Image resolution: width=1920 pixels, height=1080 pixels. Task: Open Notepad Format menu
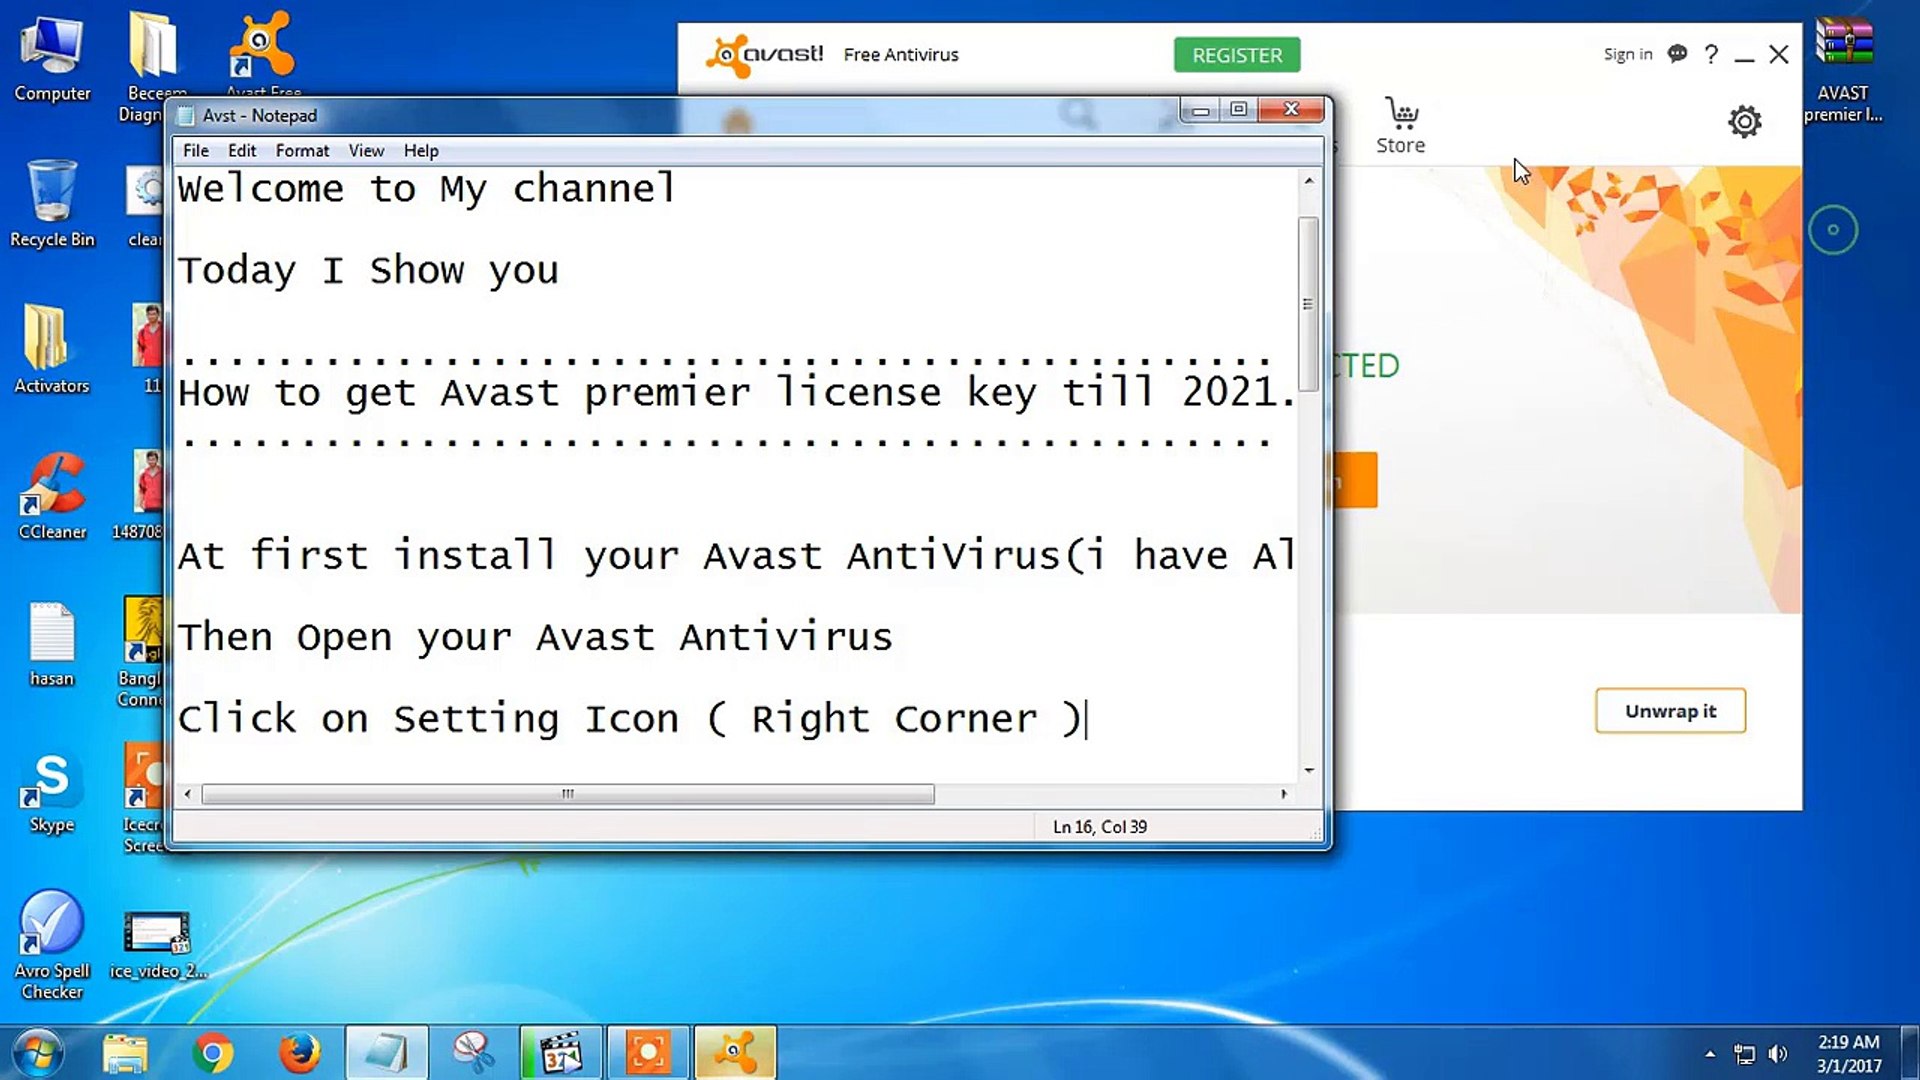(302, 150)
